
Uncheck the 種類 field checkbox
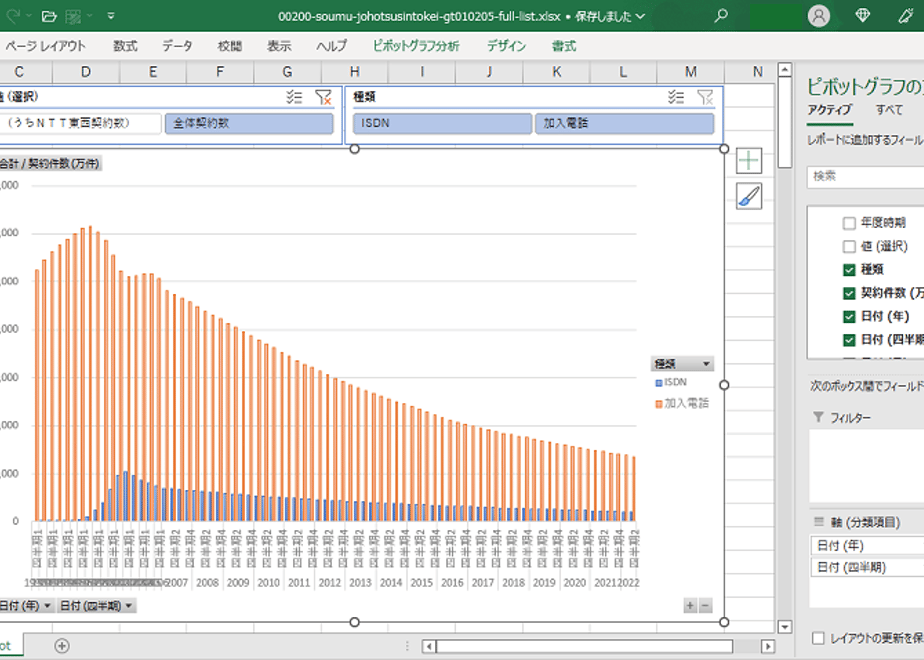[x=849, y=270]
